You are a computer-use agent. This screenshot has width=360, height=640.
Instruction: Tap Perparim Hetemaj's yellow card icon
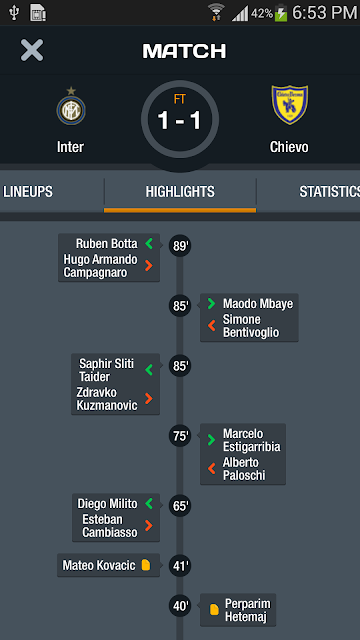(x=214, y=609)
